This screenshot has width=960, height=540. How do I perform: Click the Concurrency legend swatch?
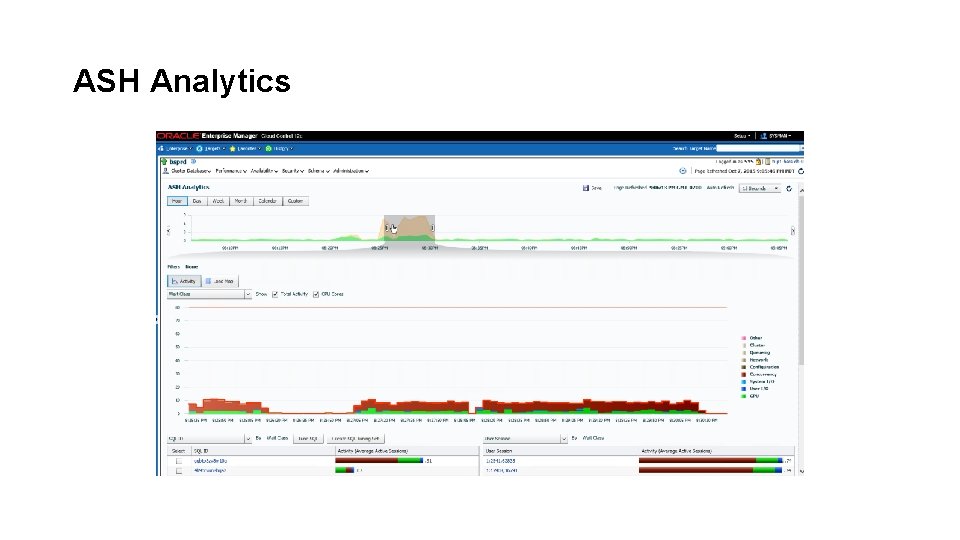pyautogui.click(x=744, y=375)
